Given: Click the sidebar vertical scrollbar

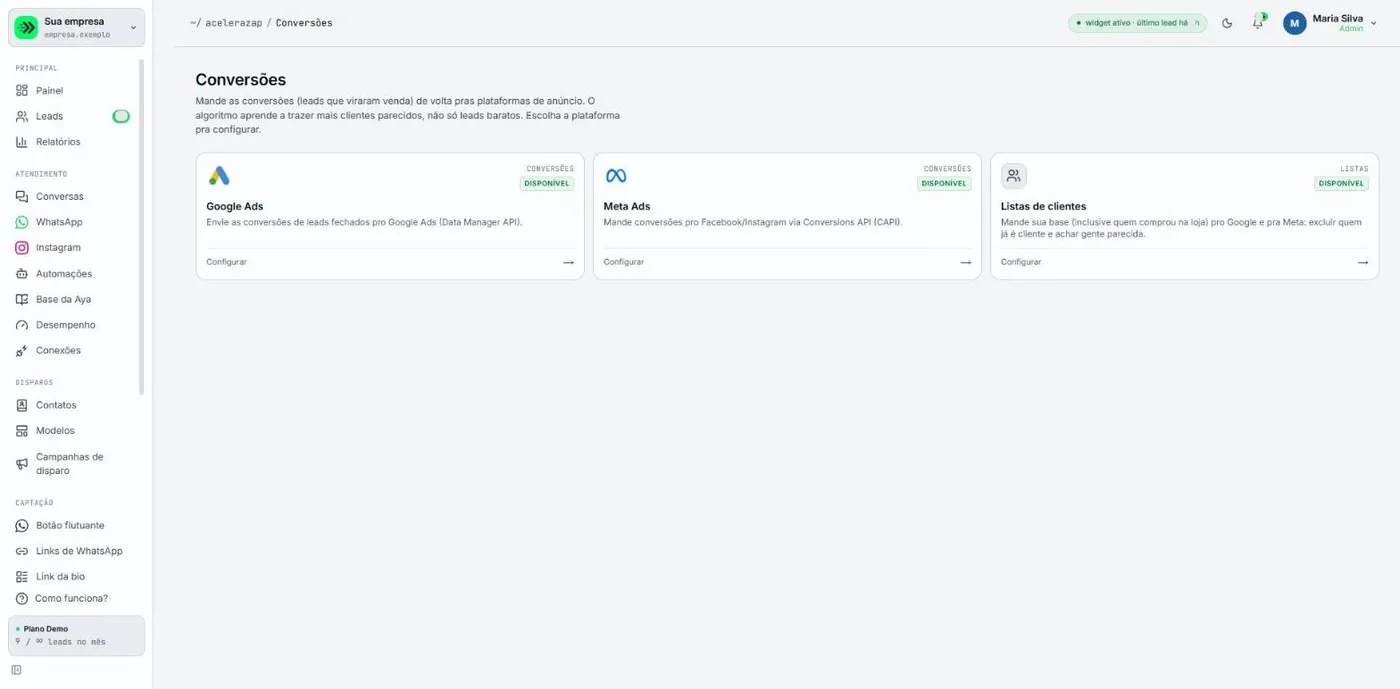Looking at the screenshot, I should 141,226.
